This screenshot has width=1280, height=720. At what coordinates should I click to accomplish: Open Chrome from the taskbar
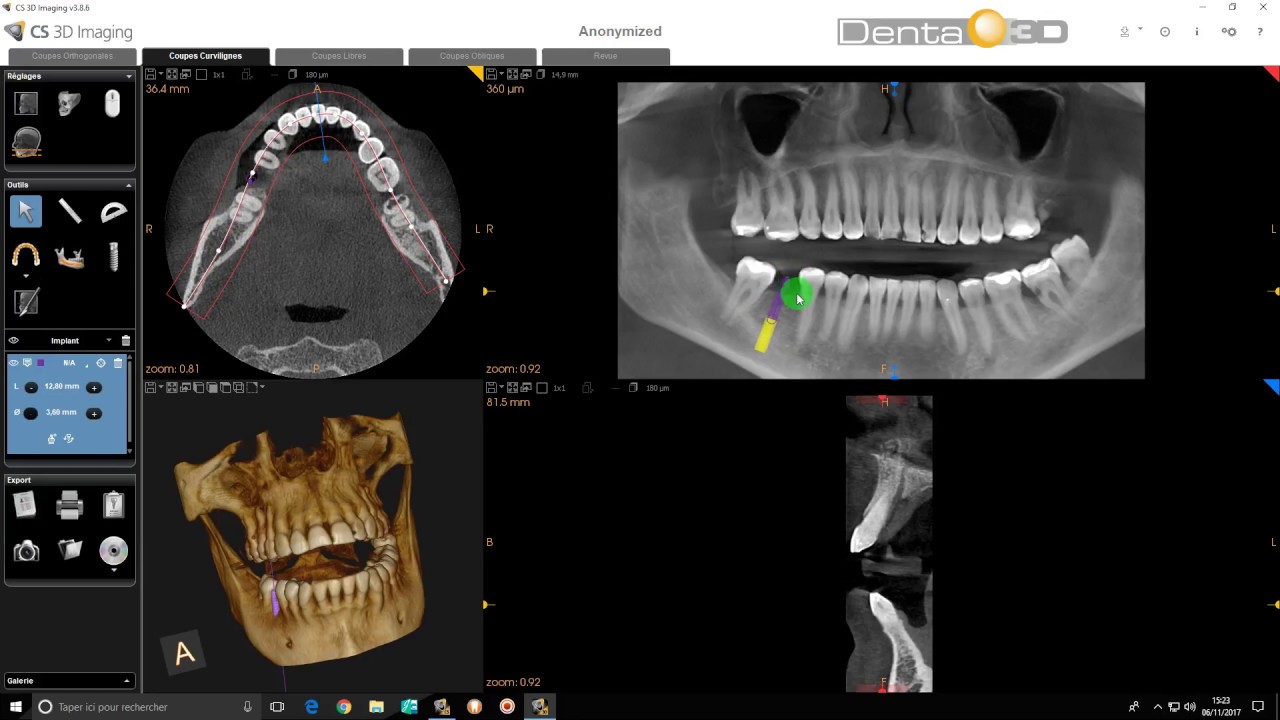344,707
